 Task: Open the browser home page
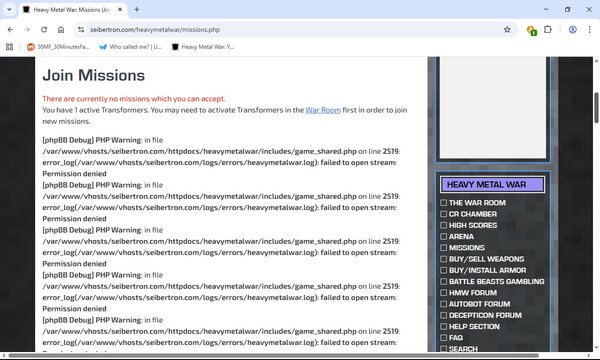(61, 29)
